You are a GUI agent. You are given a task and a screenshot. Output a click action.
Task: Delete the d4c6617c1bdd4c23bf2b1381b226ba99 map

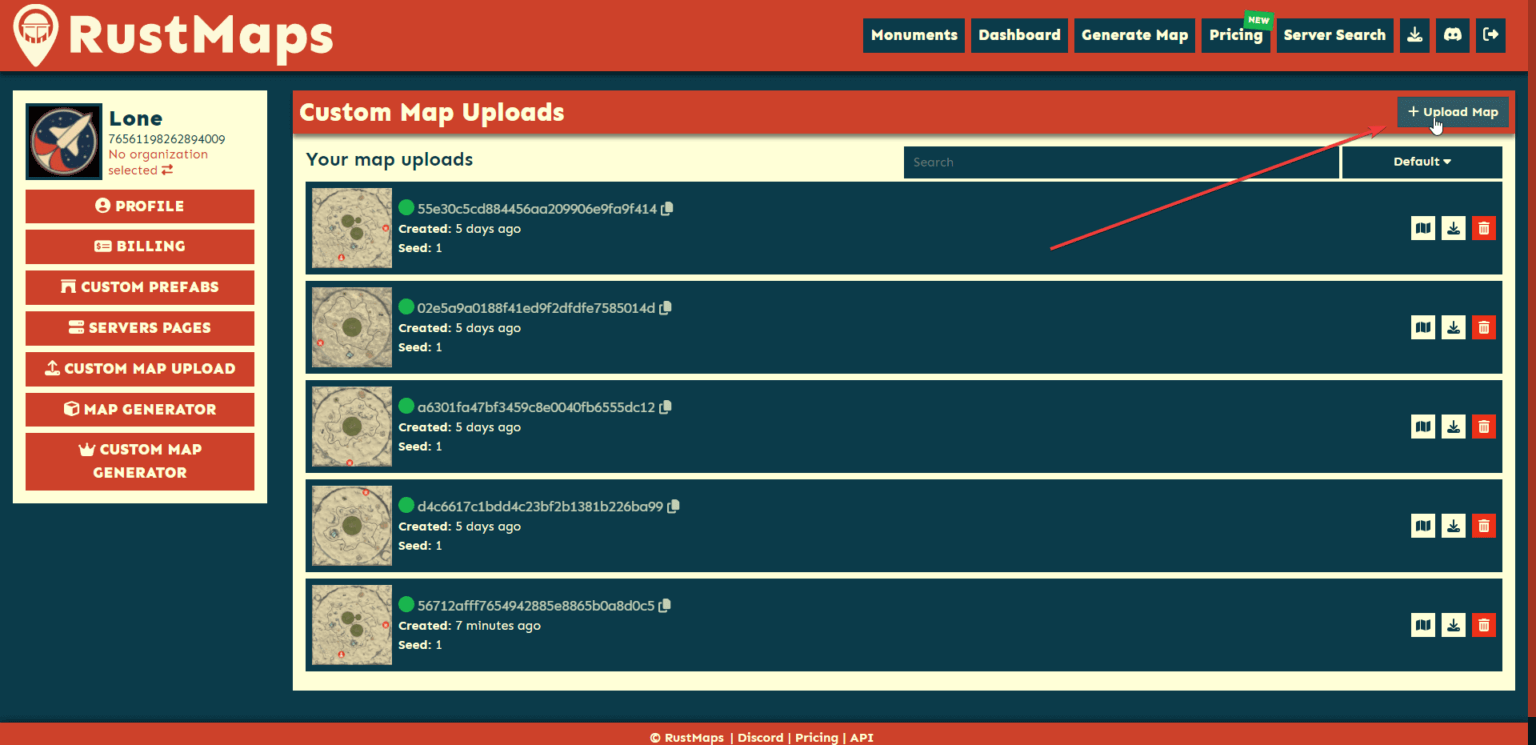[x=1483, y=526]
